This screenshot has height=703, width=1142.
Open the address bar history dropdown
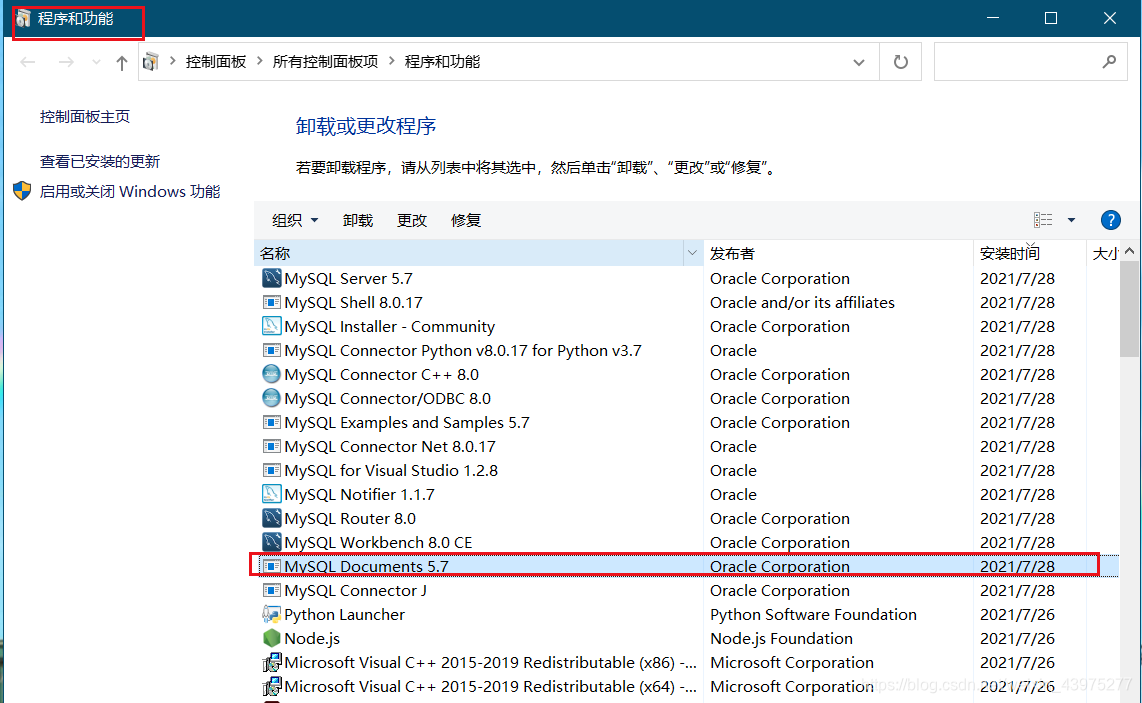pyautogui.click(x=859, y=63)
